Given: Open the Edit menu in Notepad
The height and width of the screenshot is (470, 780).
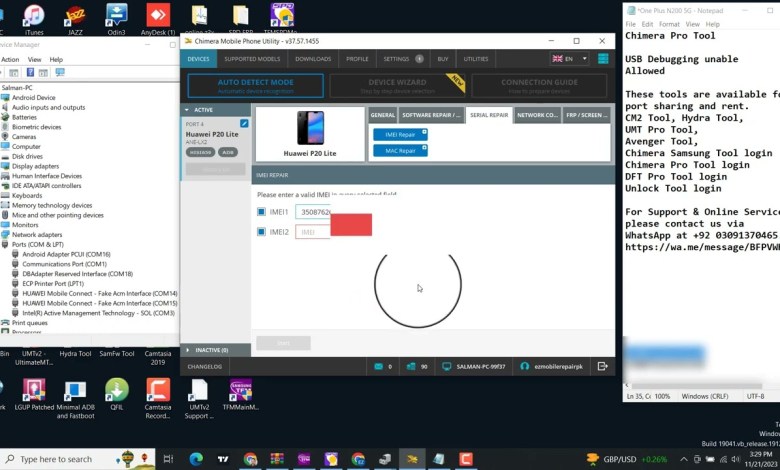Looking at the screenshot, I should click(x=647, y=24).
